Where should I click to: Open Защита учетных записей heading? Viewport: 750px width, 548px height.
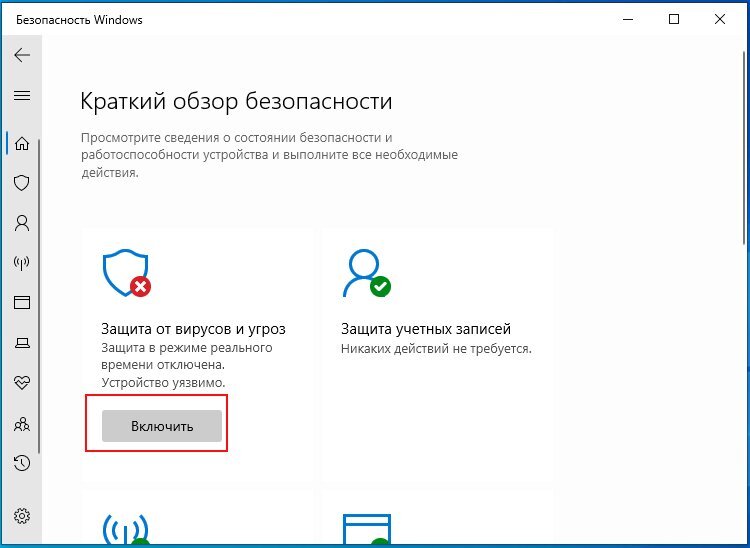tap(426, 329)
